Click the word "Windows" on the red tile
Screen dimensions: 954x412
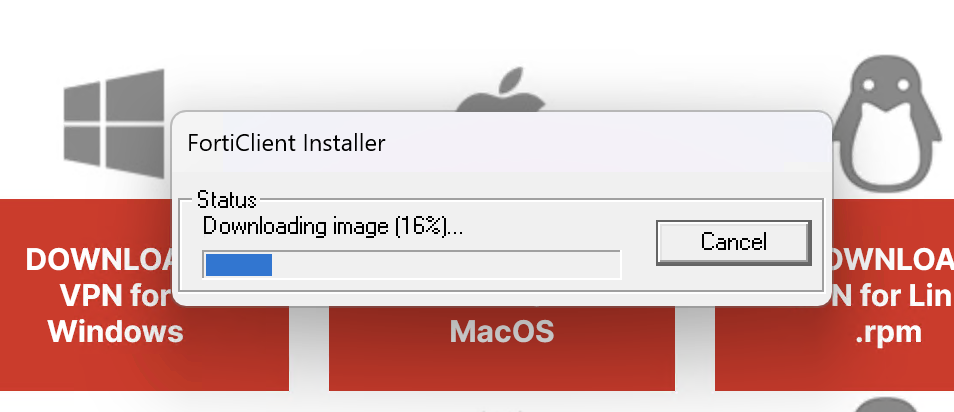(x=116, y=332)
